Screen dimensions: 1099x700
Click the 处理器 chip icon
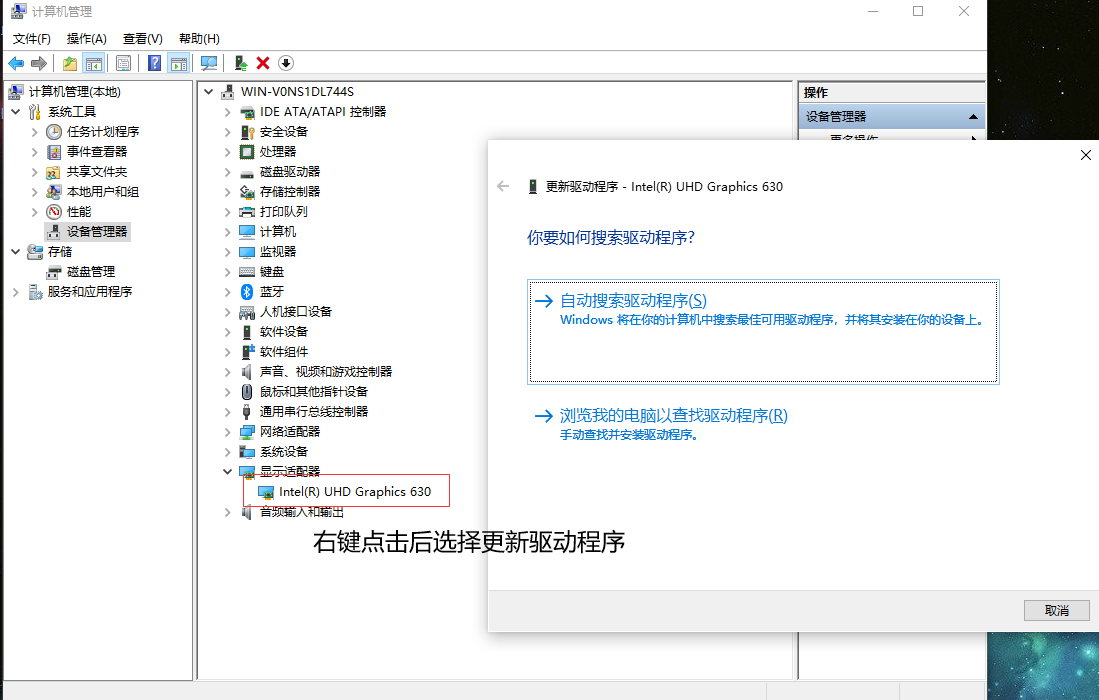pos(247,152)
